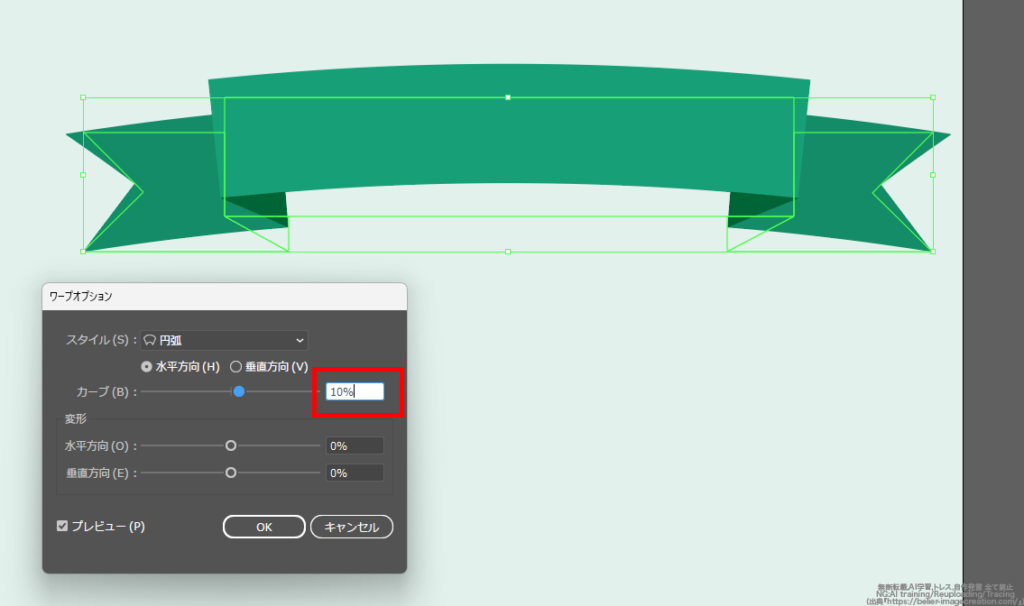This screenshot has height=606, width=1024.
Task: Click the top-center bounding box handle
Action: (x=508, y=97)
